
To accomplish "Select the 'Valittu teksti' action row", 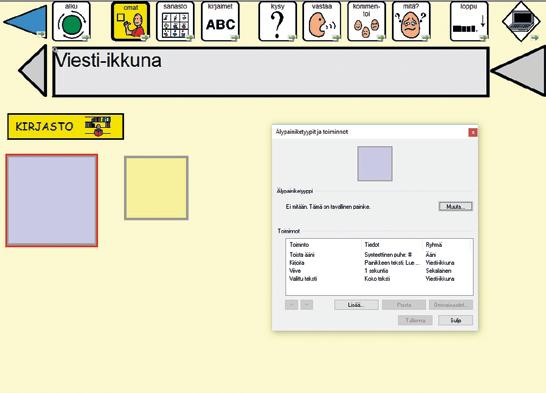I will coord(379,279).
